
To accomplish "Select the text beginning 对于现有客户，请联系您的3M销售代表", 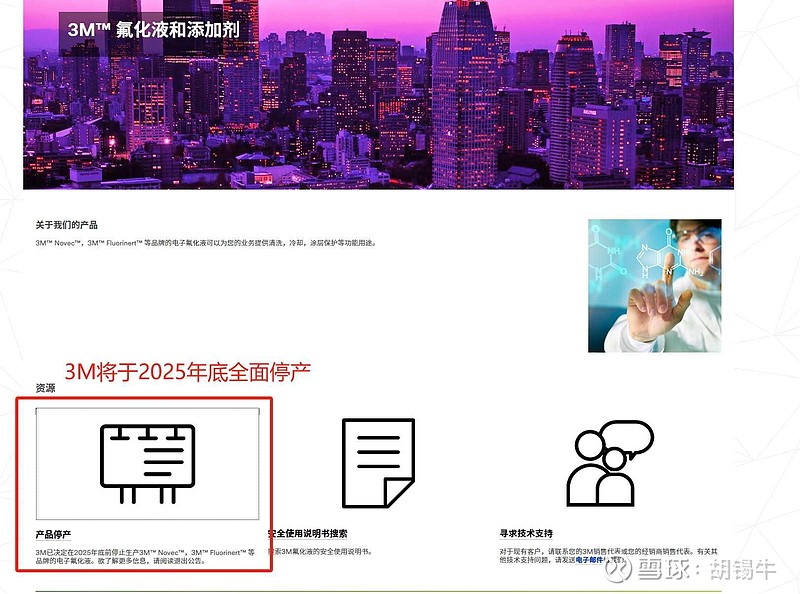I will 608,555.
